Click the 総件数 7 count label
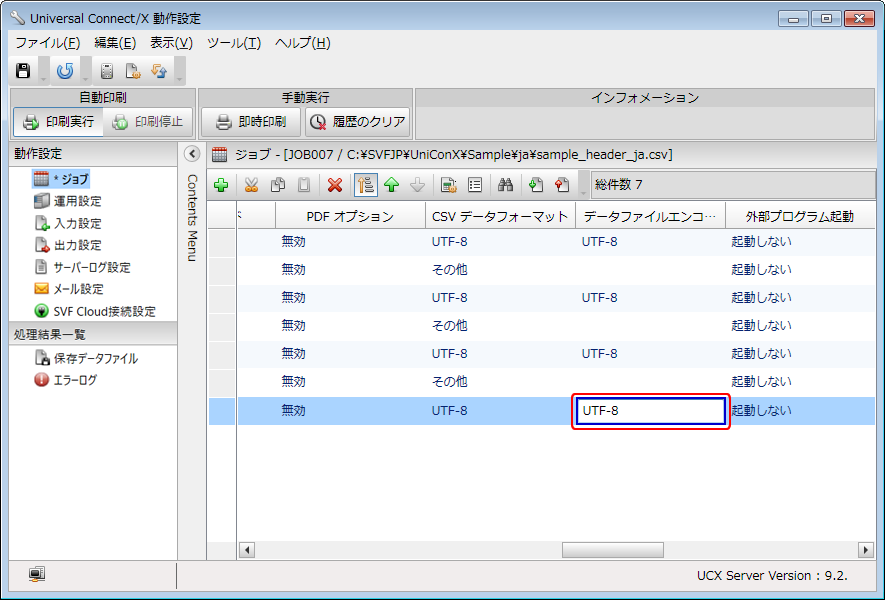 click(x=619, y=185)
